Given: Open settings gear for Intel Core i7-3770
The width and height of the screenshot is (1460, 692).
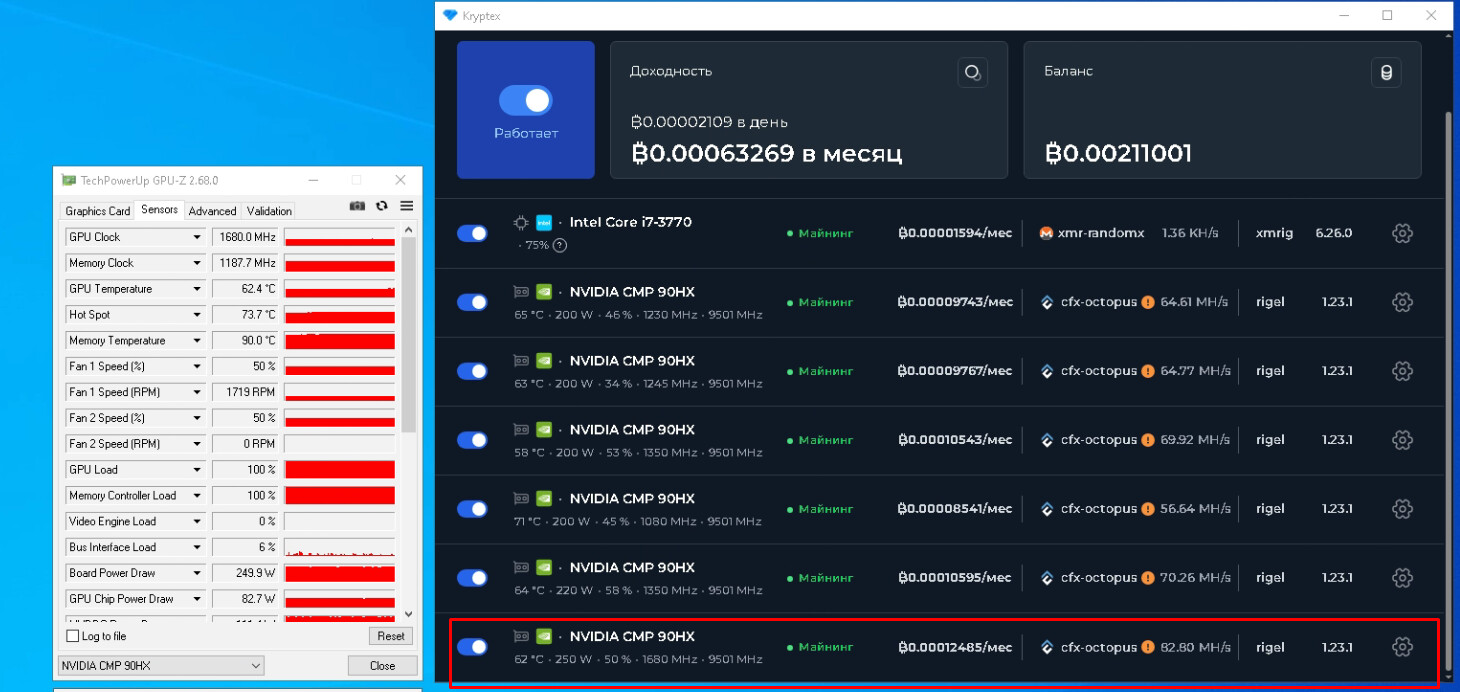Looking at the screenshot, I should click(x=1402, y=233).
